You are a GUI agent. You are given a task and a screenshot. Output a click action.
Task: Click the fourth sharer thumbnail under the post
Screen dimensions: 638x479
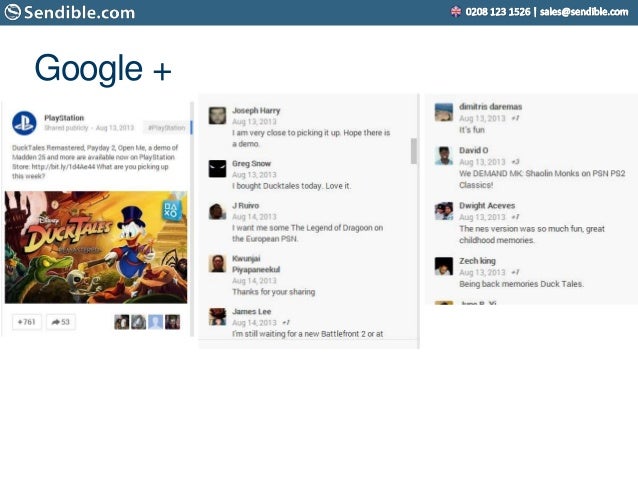tap(173, 322)
